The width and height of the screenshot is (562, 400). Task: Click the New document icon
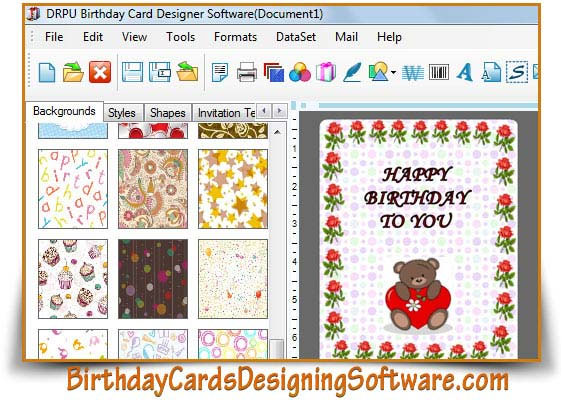(47, 72)
